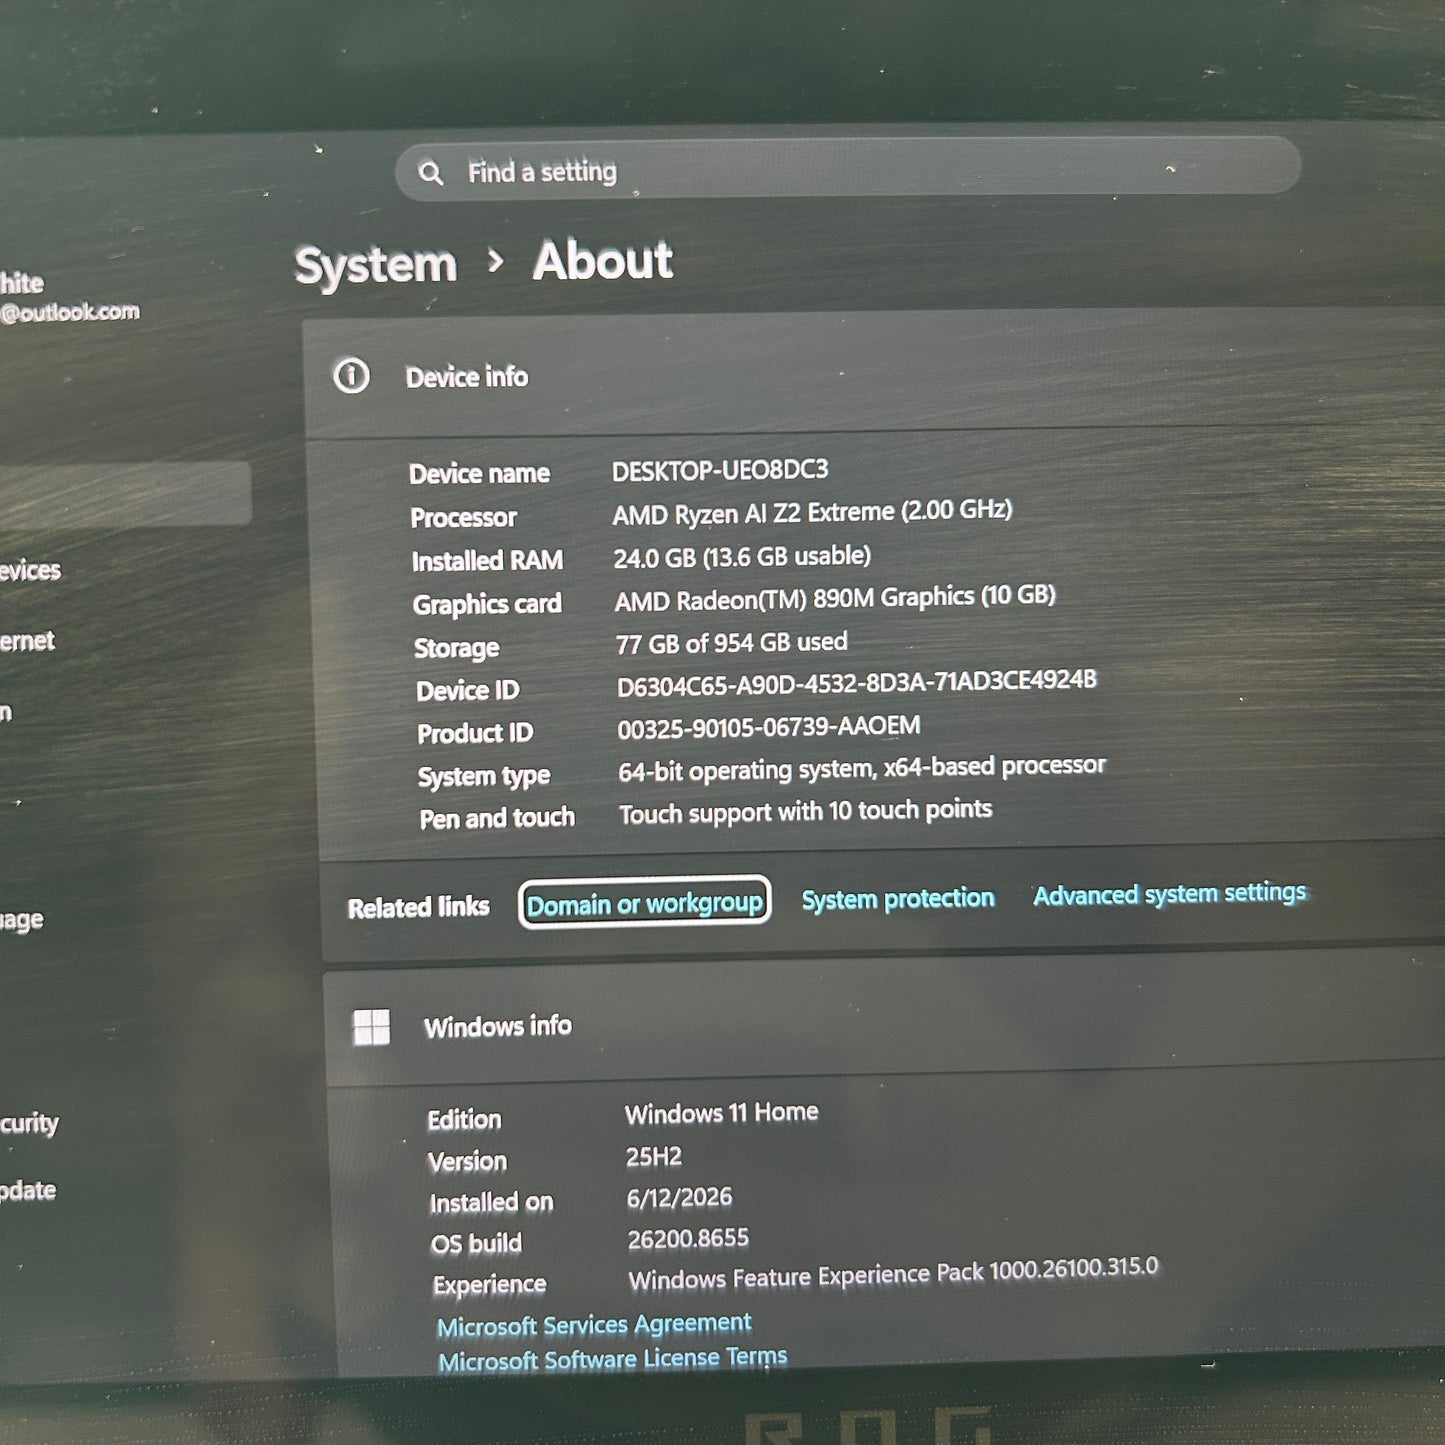Click the Graphics card label

coord(487,604)
